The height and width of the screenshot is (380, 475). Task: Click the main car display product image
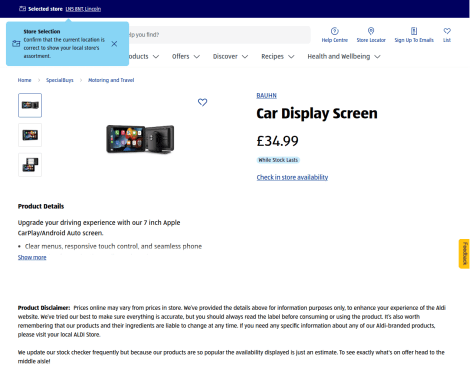tap(140, 139)
